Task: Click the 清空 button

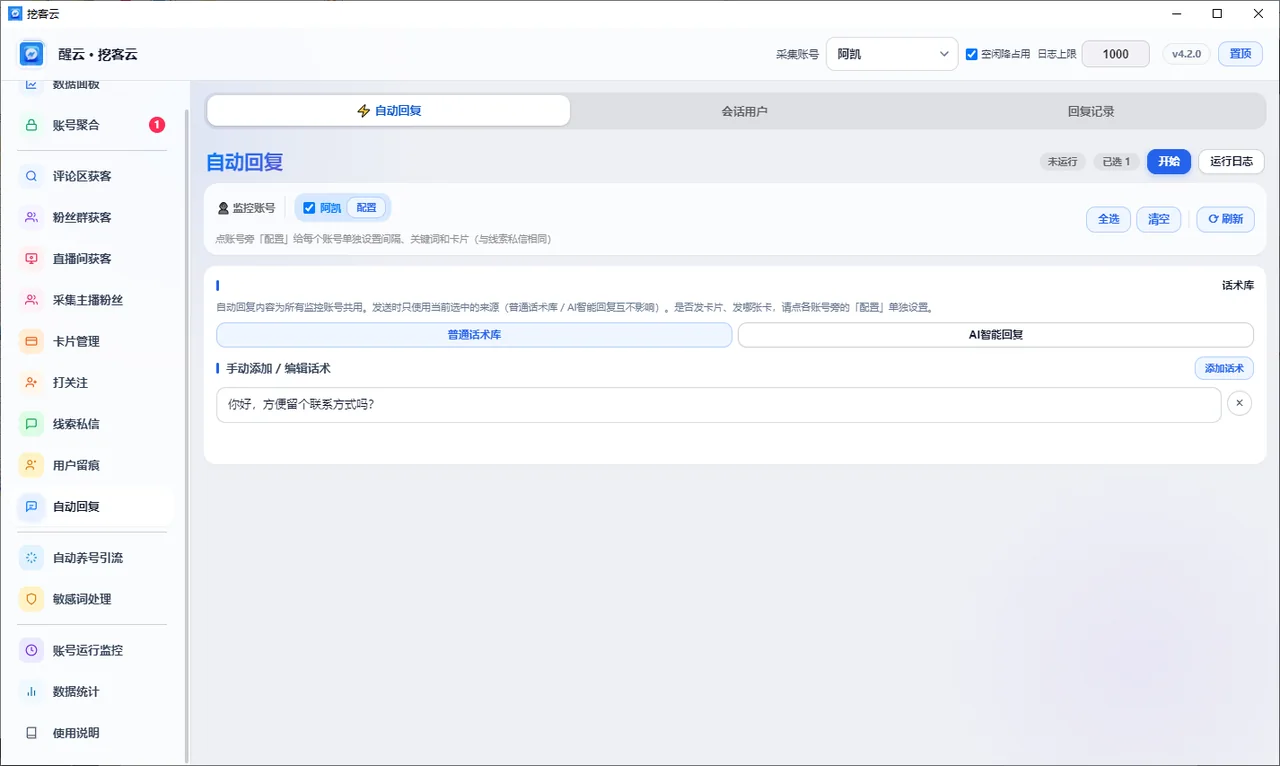Action: point(1159,219)
